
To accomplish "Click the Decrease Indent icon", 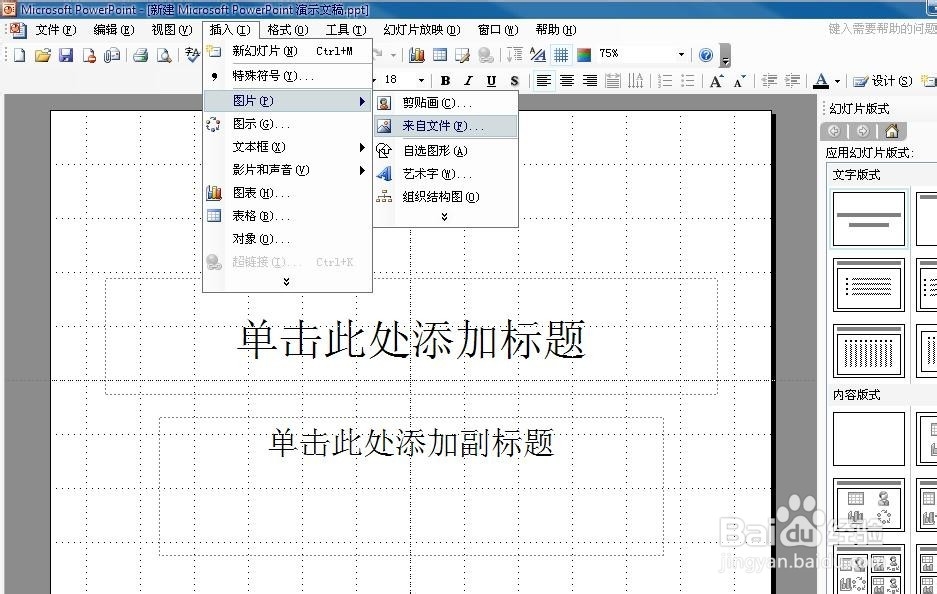I will tap(769, 81).
